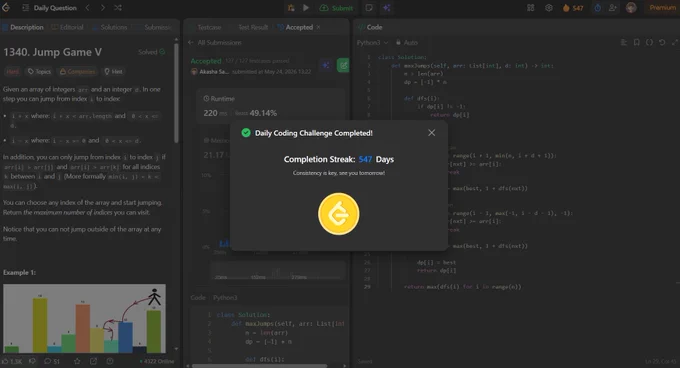Screen dimensions: 680x368
Task: Click the share icon below description
Action: click(x=93, y=361)
